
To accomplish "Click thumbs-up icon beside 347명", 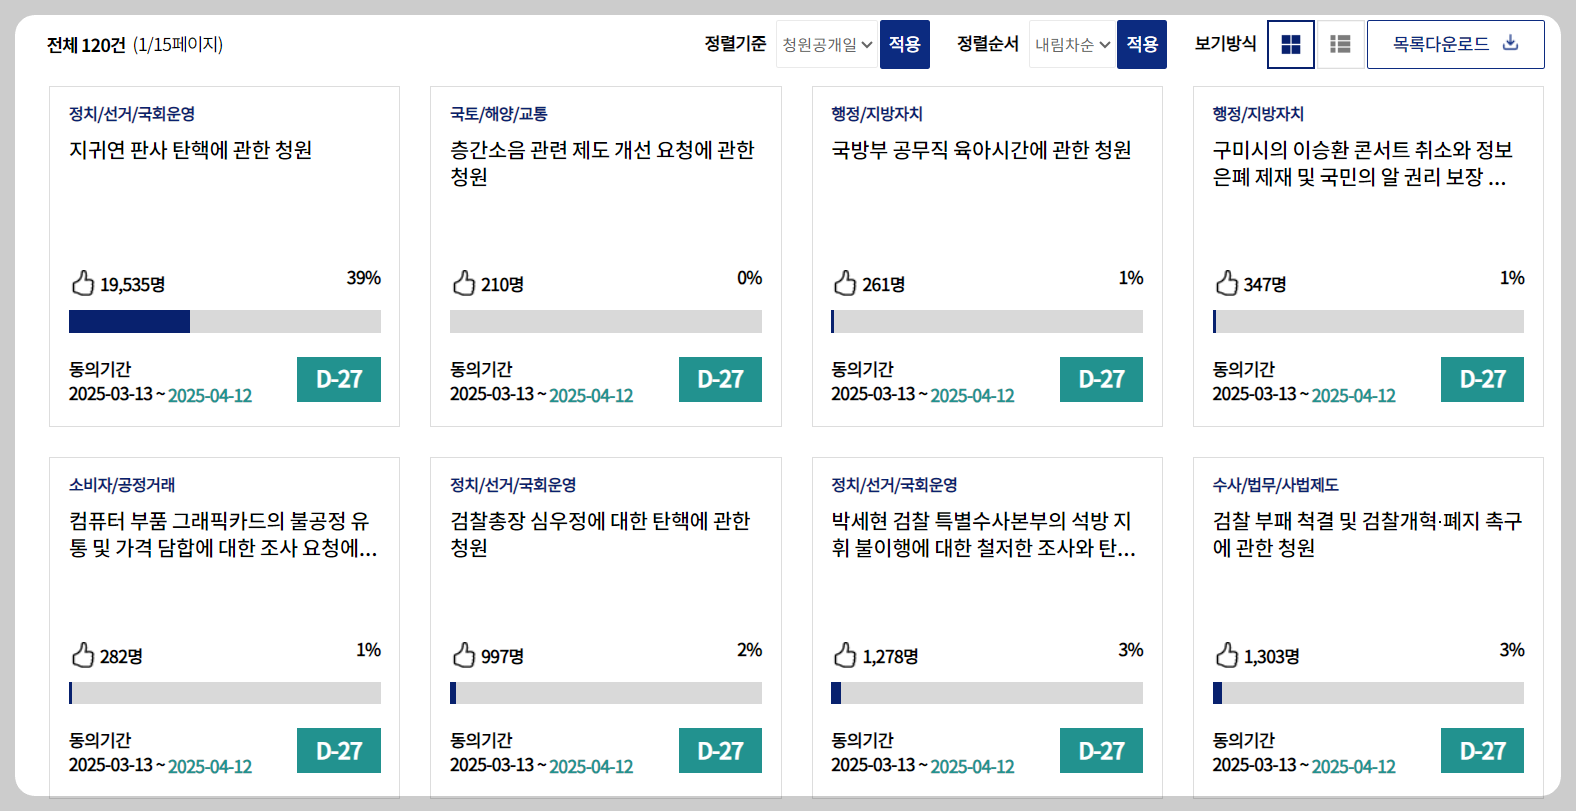I will [1227, 283].
